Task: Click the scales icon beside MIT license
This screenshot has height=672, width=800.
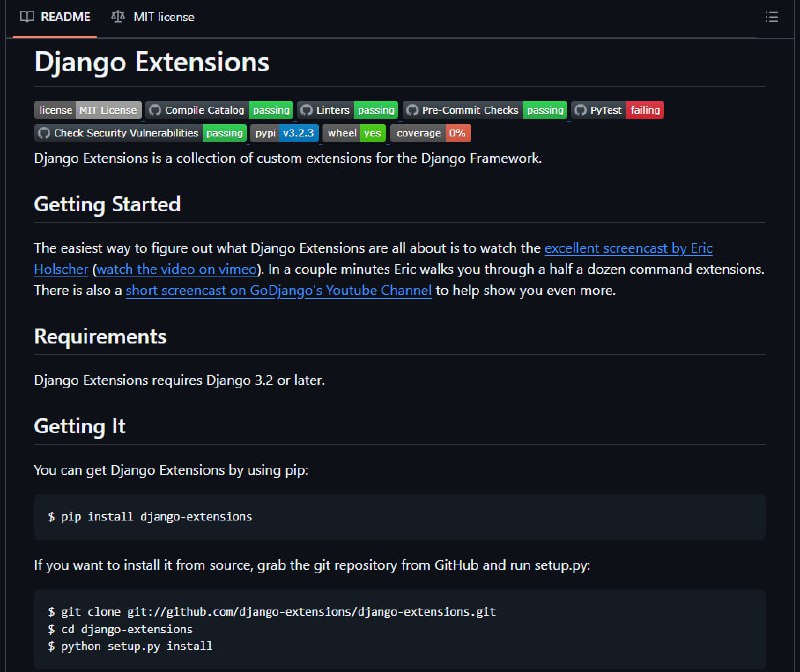Action: coord(118,17)
